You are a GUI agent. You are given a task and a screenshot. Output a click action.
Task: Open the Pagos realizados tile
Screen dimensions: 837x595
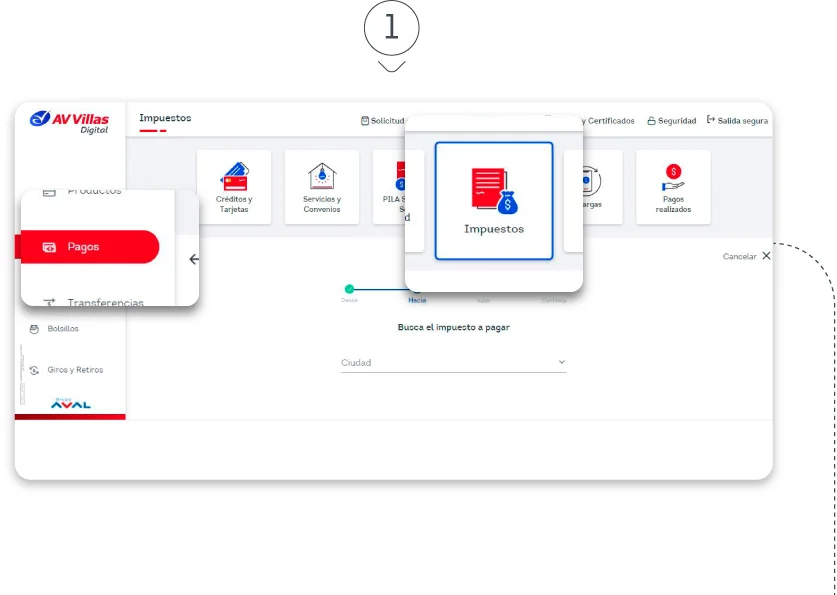(x=673, y=186)
